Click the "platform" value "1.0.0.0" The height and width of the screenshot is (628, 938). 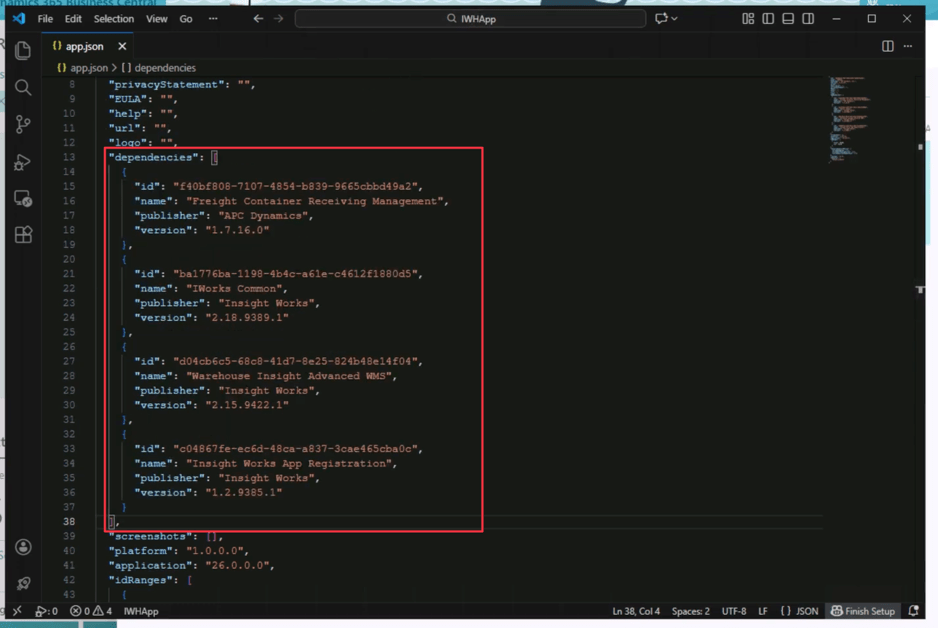(215, 551)
